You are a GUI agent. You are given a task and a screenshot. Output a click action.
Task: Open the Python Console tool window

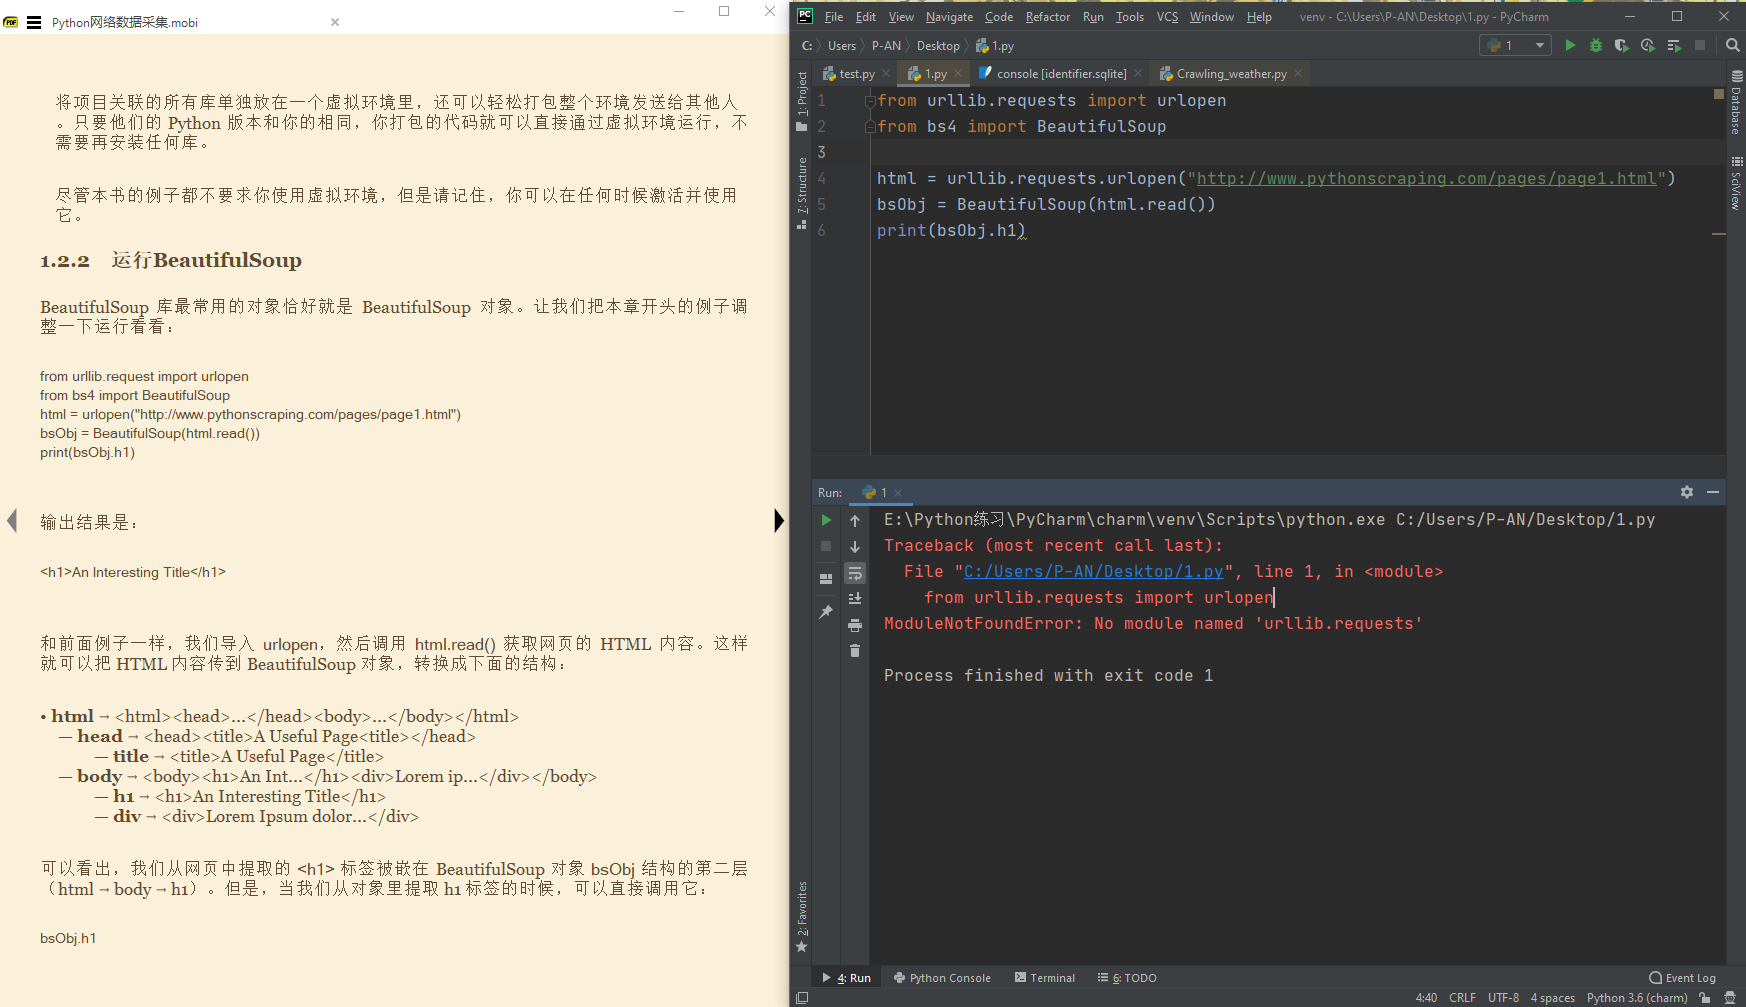pyautogui.click(x=942, y=978)
